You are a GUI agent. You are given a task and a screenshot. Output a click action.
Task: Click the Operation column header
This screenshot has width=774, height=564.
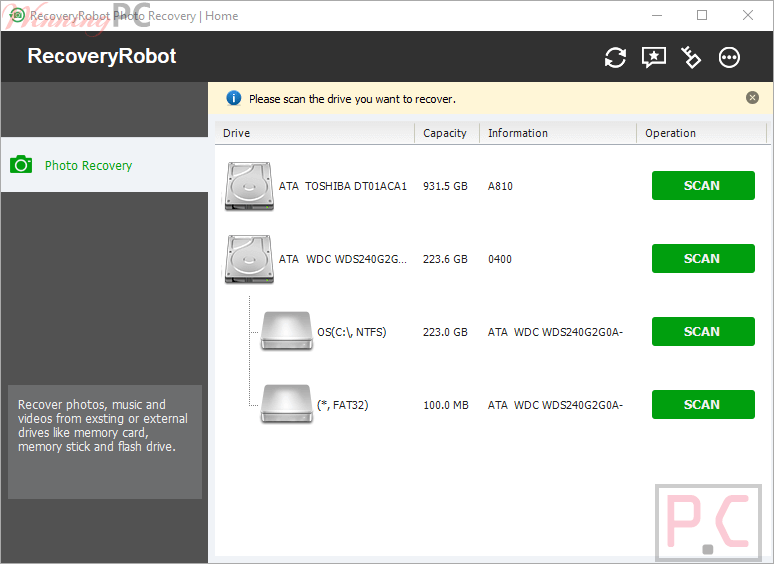click(x=701, y=133)
